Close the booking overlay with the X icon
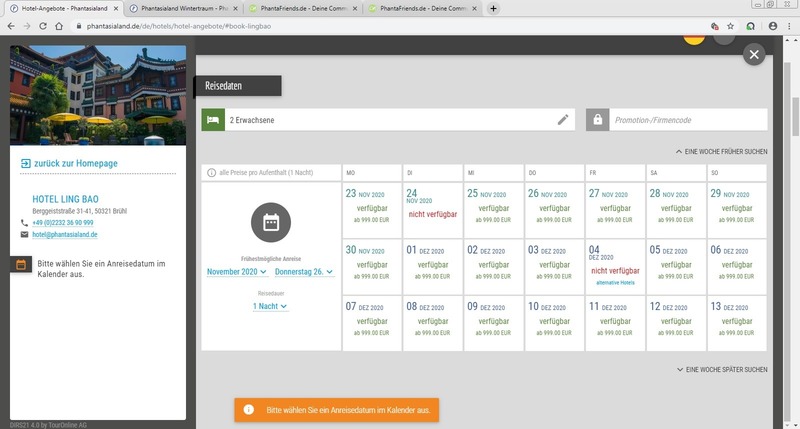800x429 pixels. tap(754, 54)
